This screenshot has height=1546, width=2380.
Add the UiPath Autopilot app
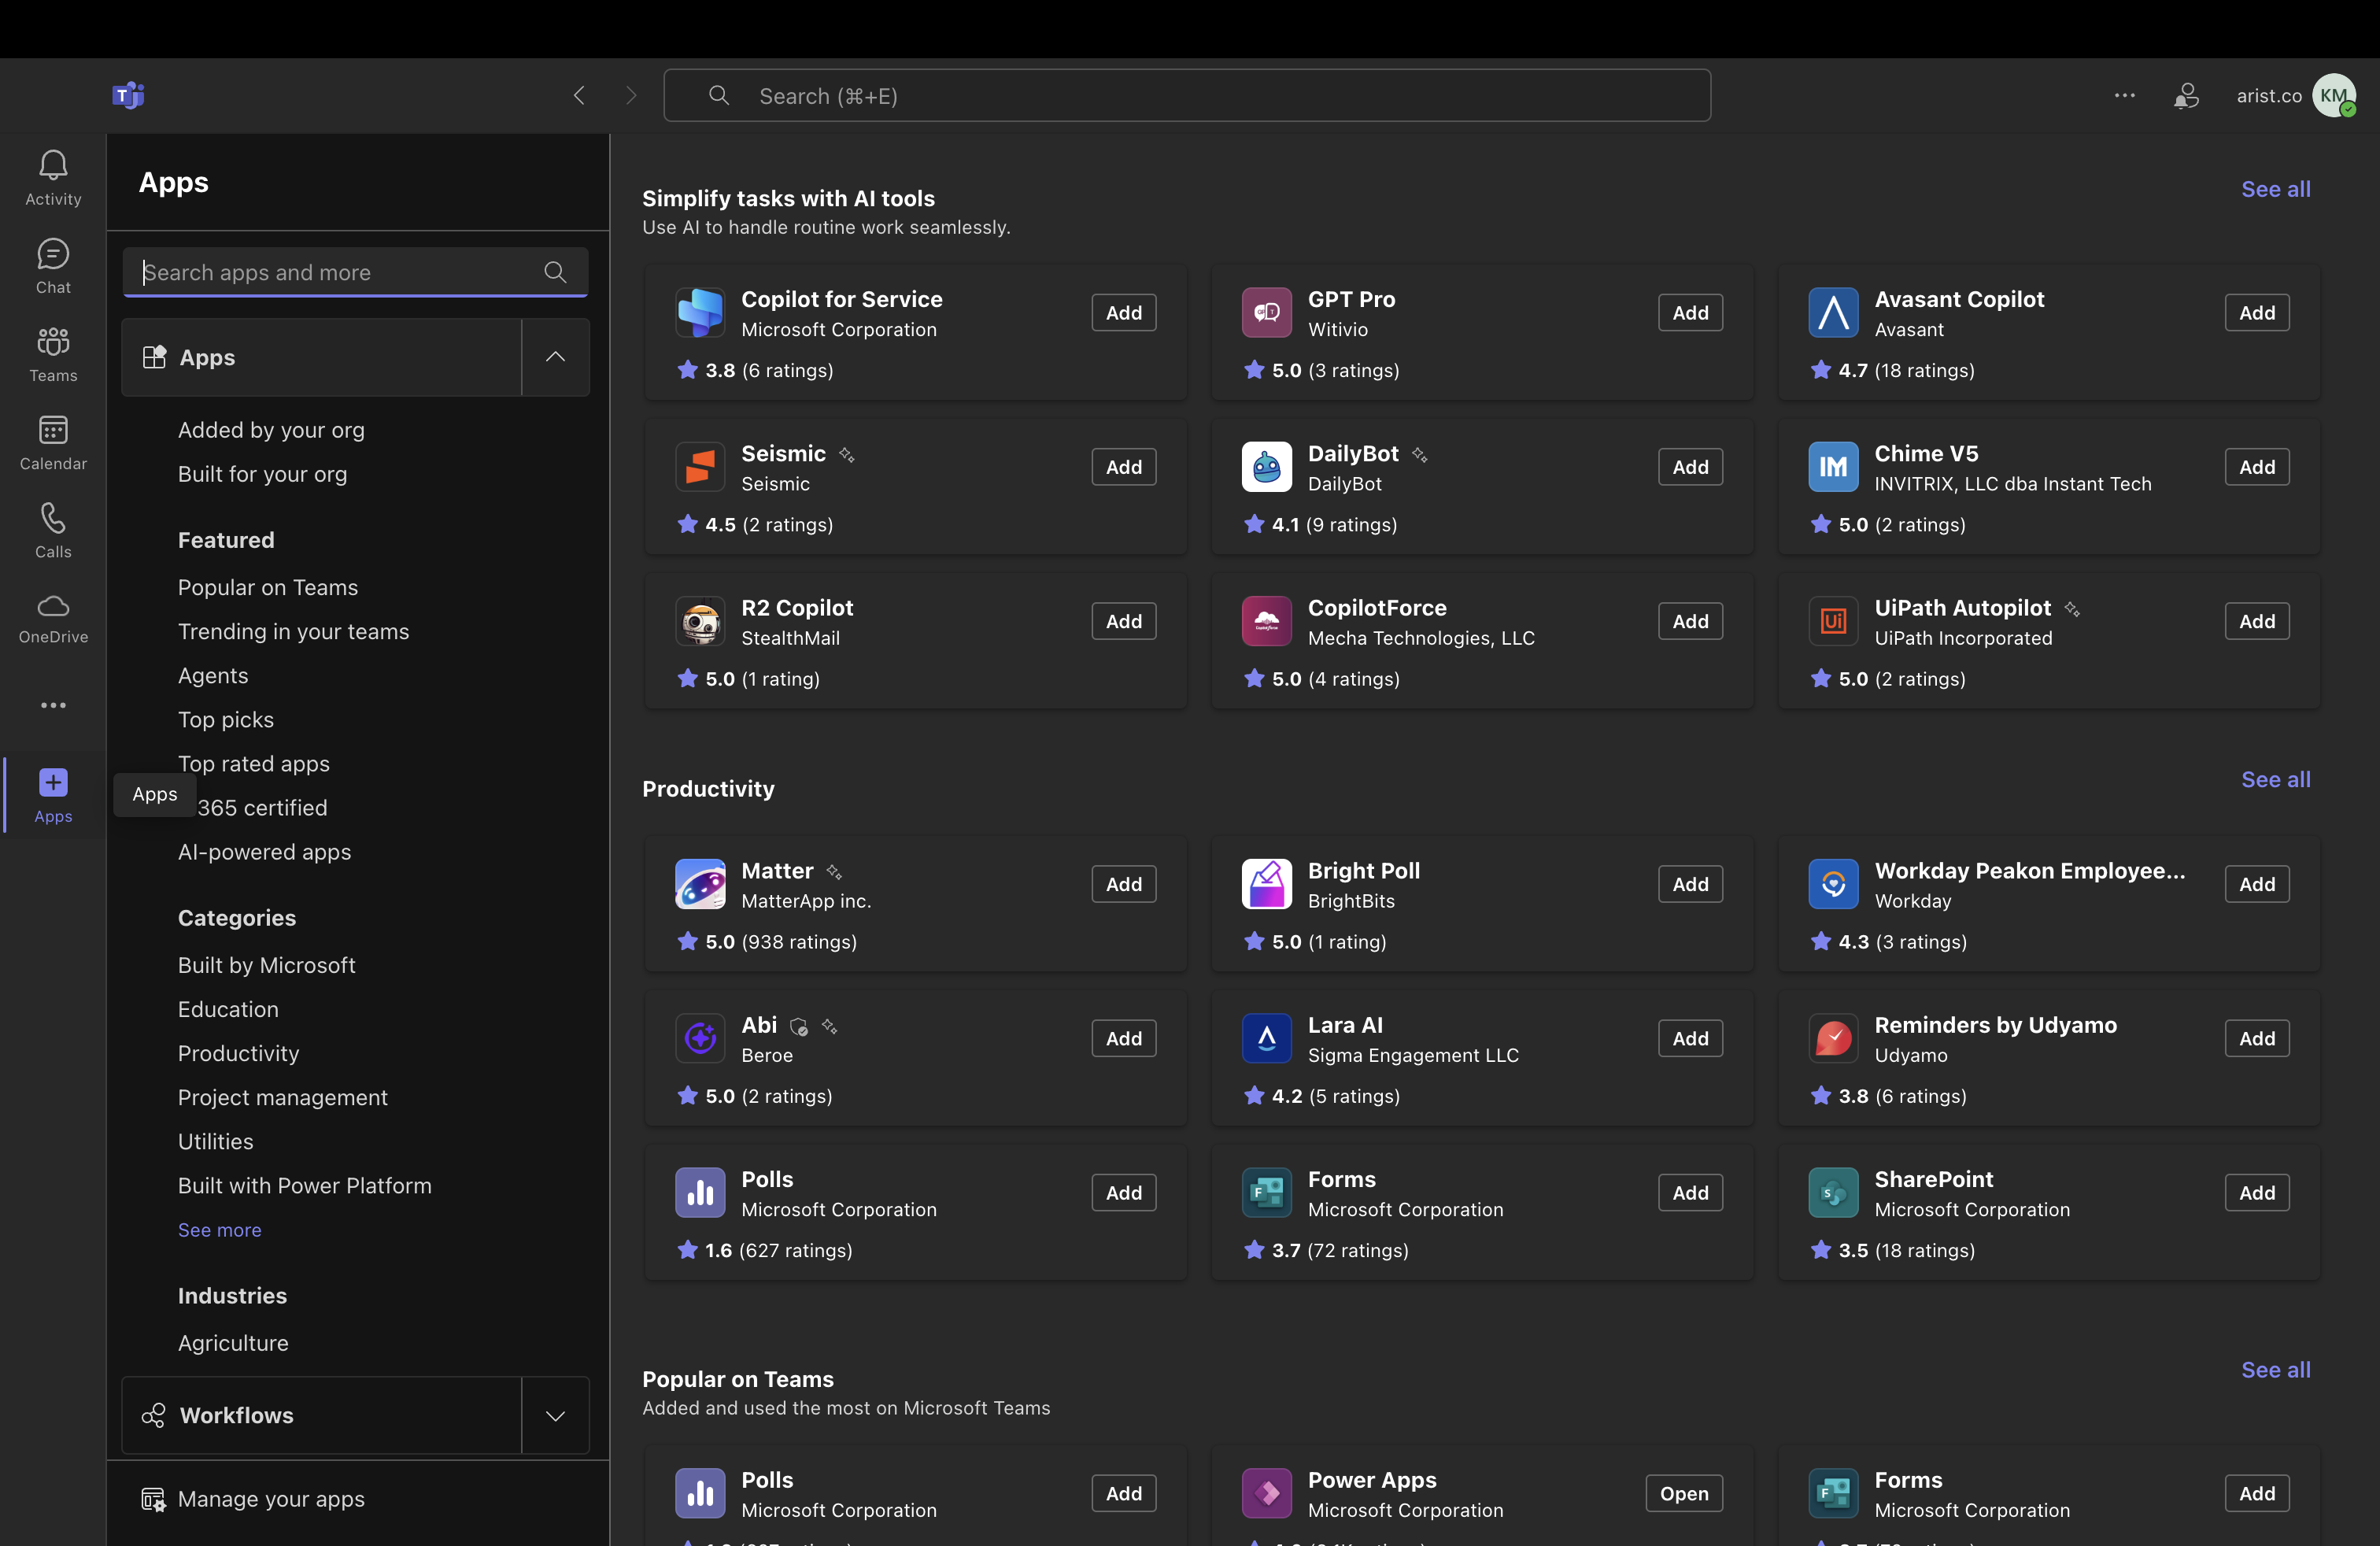click(x=2257, y=621)
